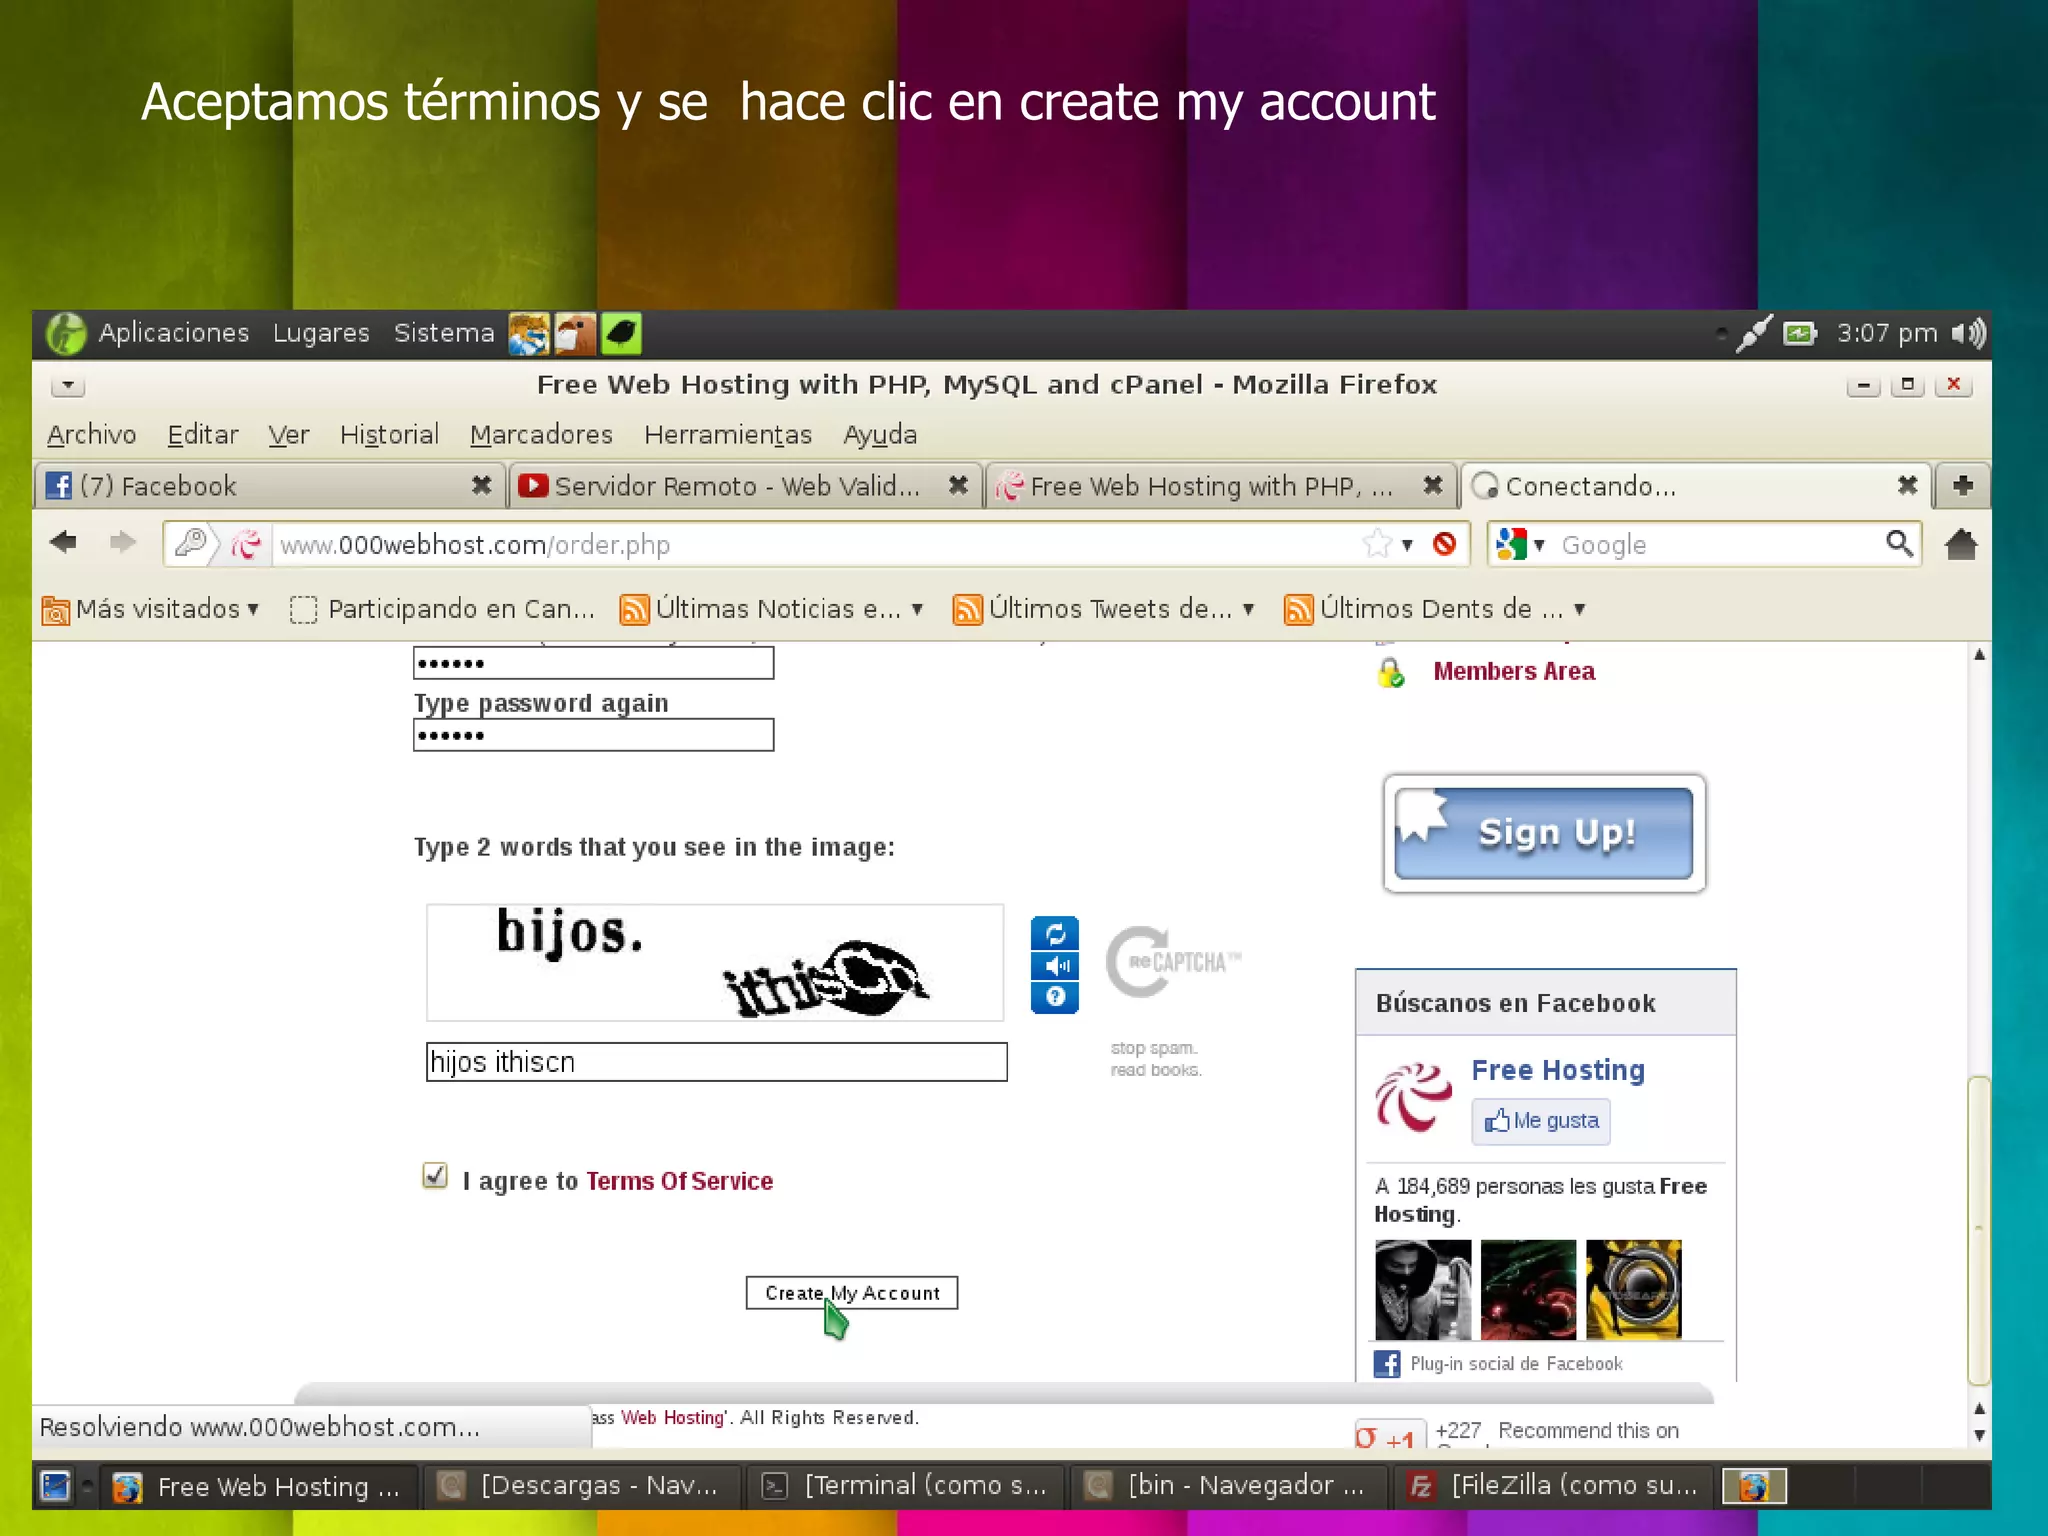Click the Web Hosting footer link
Viewport: 2048px width, 1536px height.
[671, 1417]
